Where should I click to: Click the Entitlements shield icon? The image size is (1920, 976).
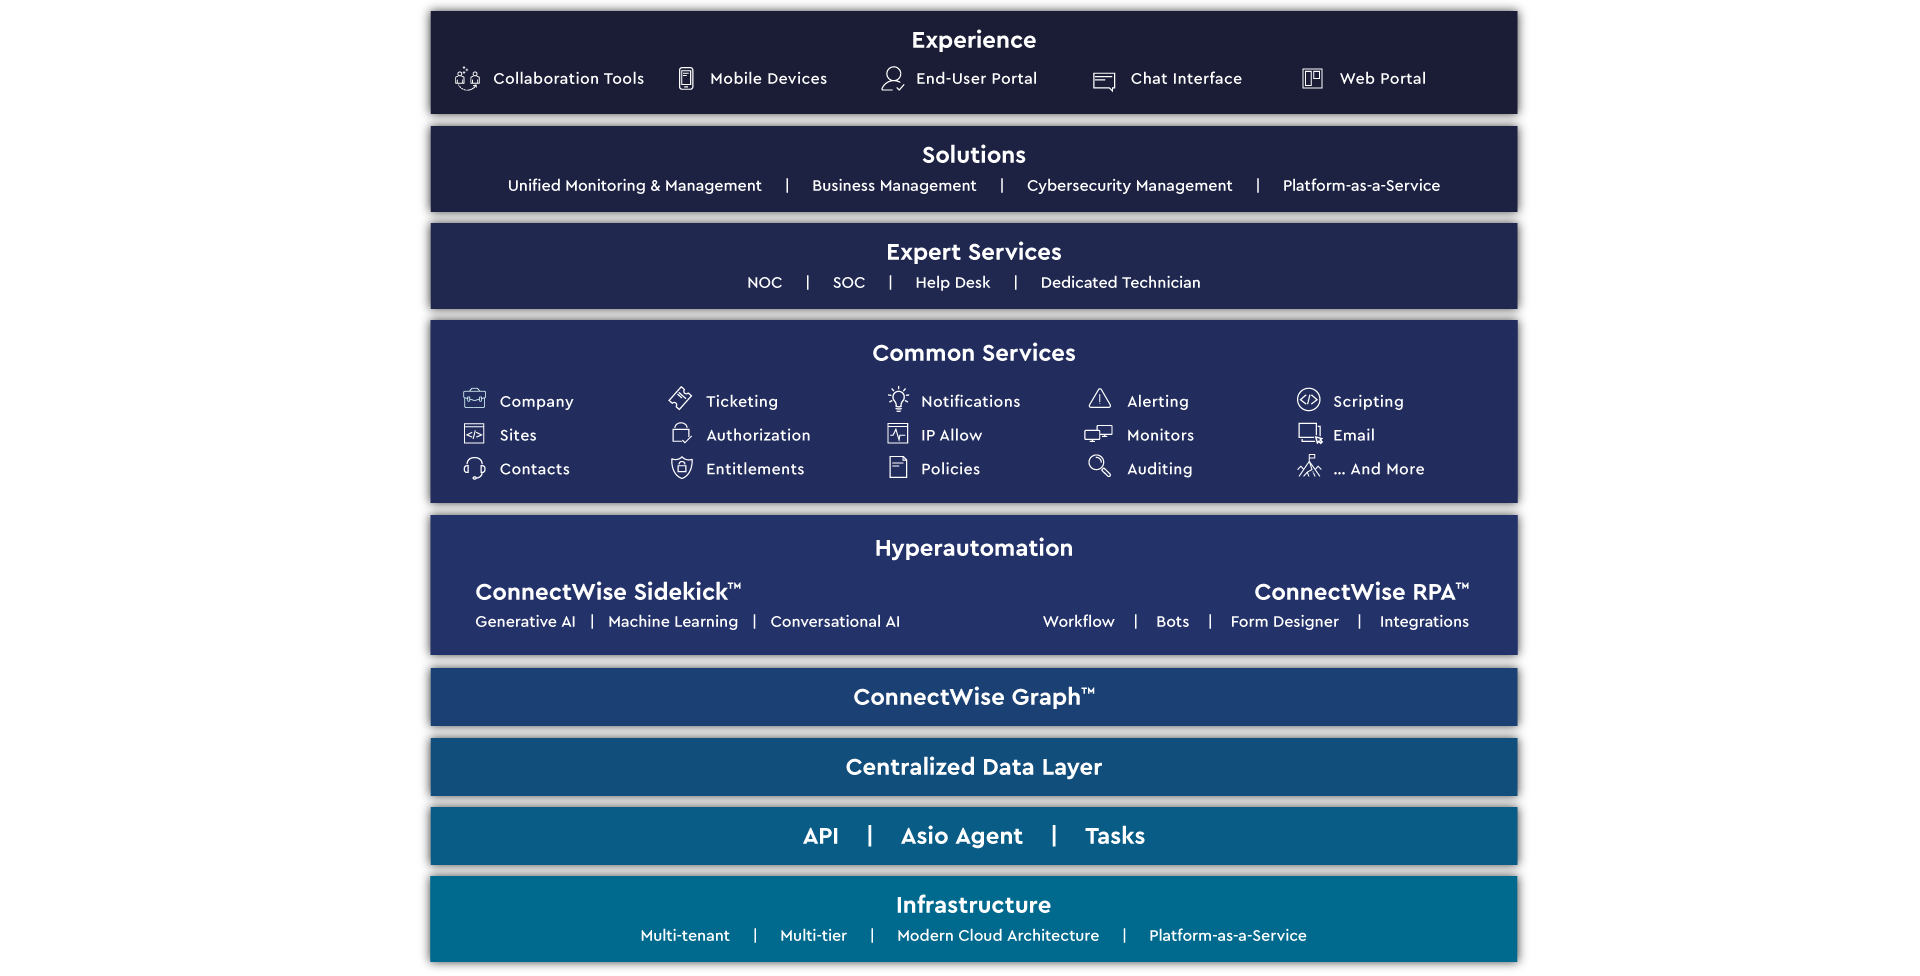pos(682,467)
